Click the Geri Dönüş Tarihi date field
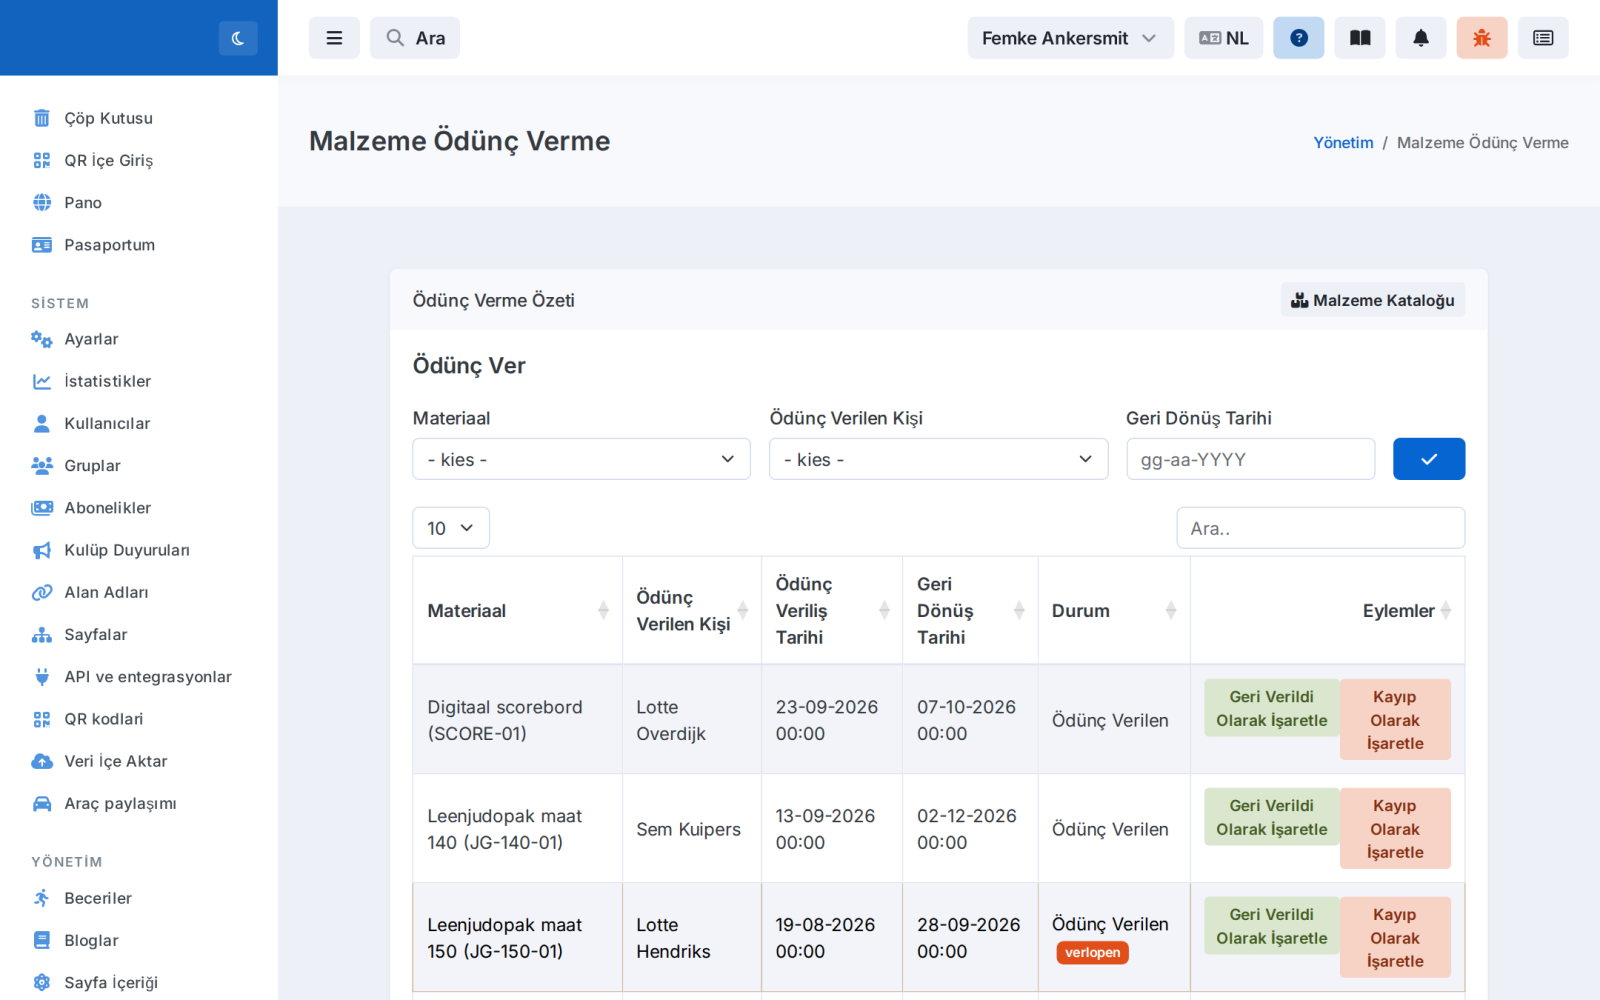 1250,459
